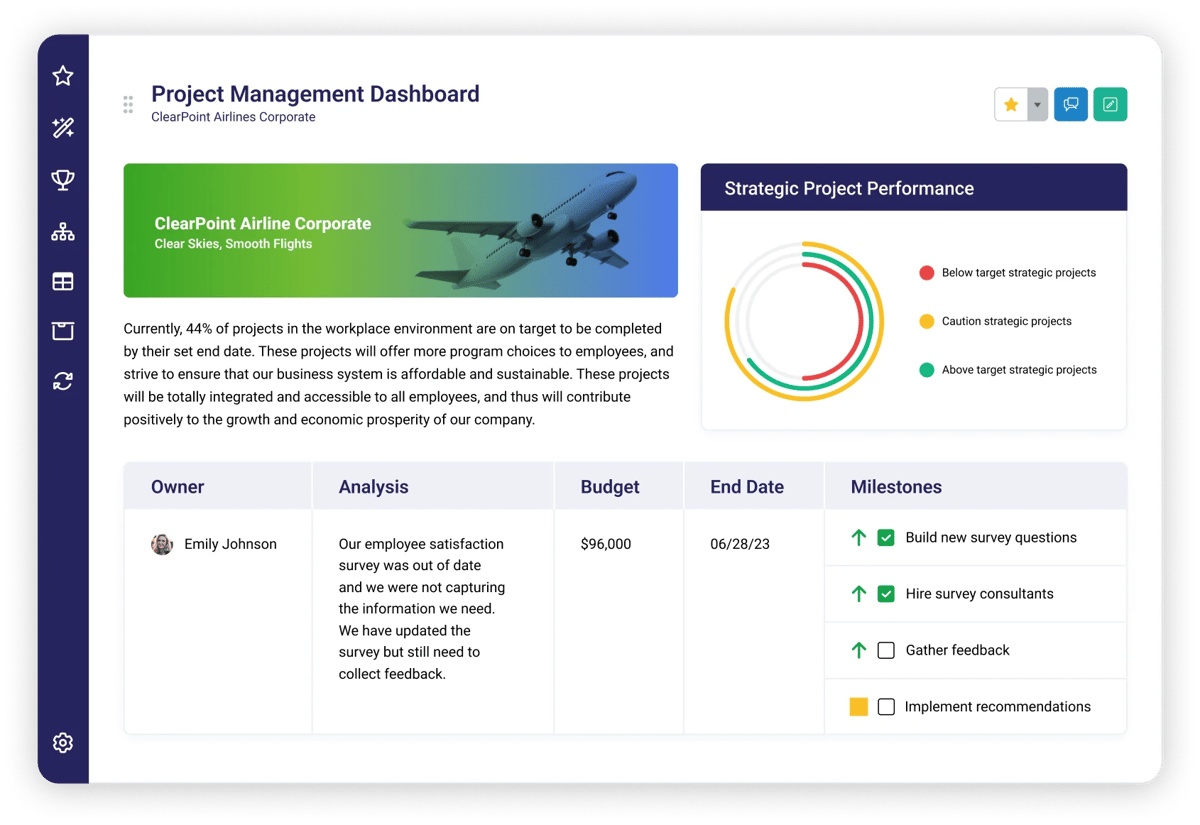
Task: Open the Gather feedback milestone
Action: pos(957,650)
